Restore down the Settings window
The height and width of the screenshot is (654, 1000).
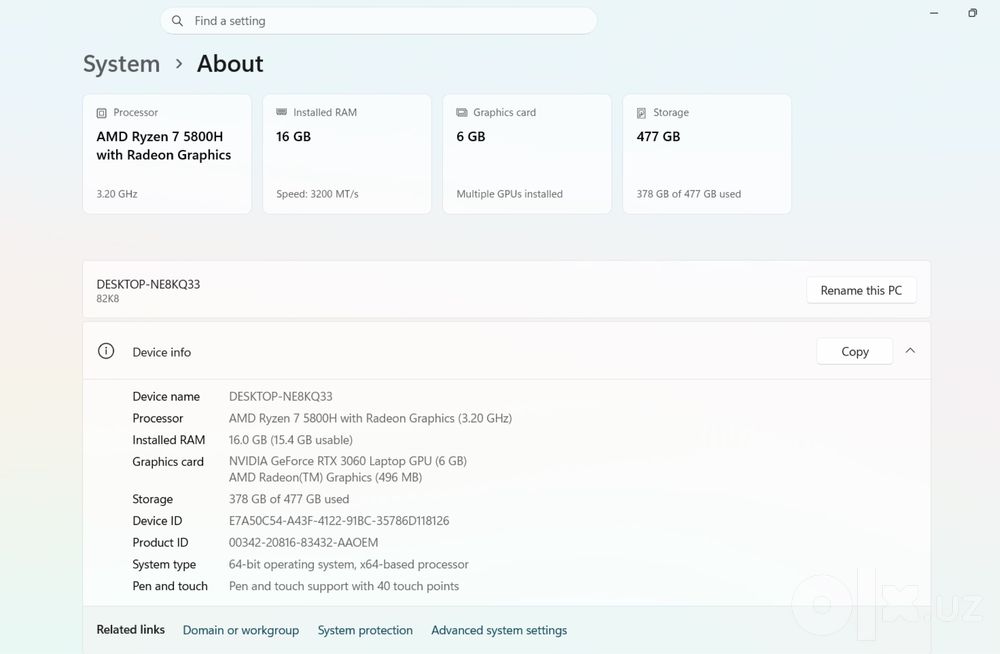click(973, 13)
